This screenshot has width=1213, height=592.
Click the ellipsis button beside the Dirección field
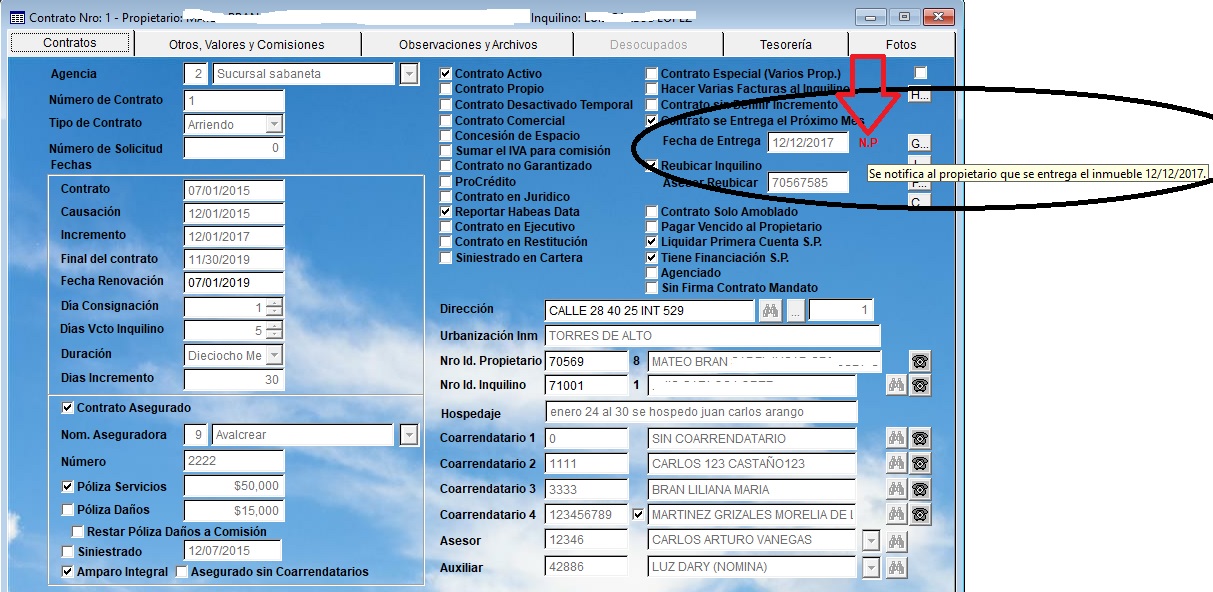(795, 310)
